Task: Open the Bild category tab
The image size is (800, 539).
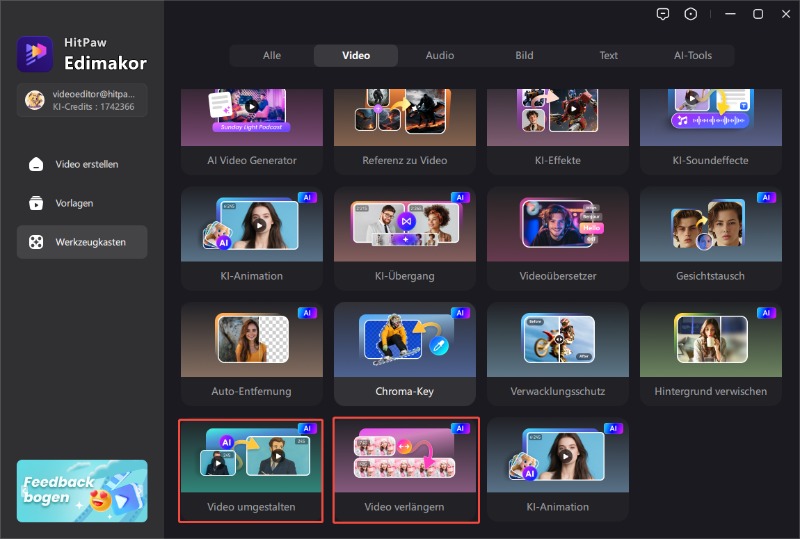Action: (524, 56)
